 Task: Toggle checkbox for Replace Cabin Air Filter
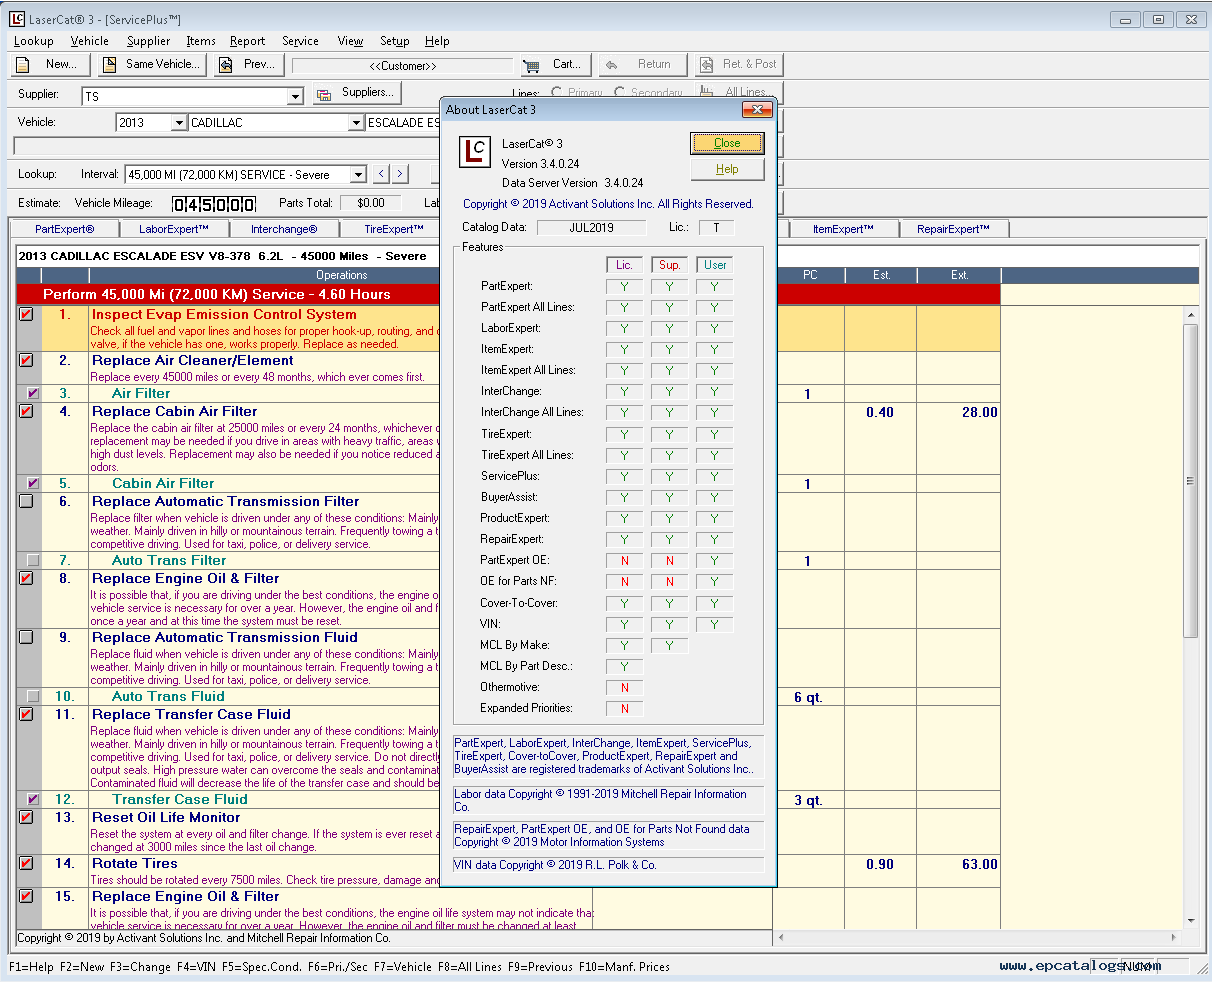click(26, 411)
